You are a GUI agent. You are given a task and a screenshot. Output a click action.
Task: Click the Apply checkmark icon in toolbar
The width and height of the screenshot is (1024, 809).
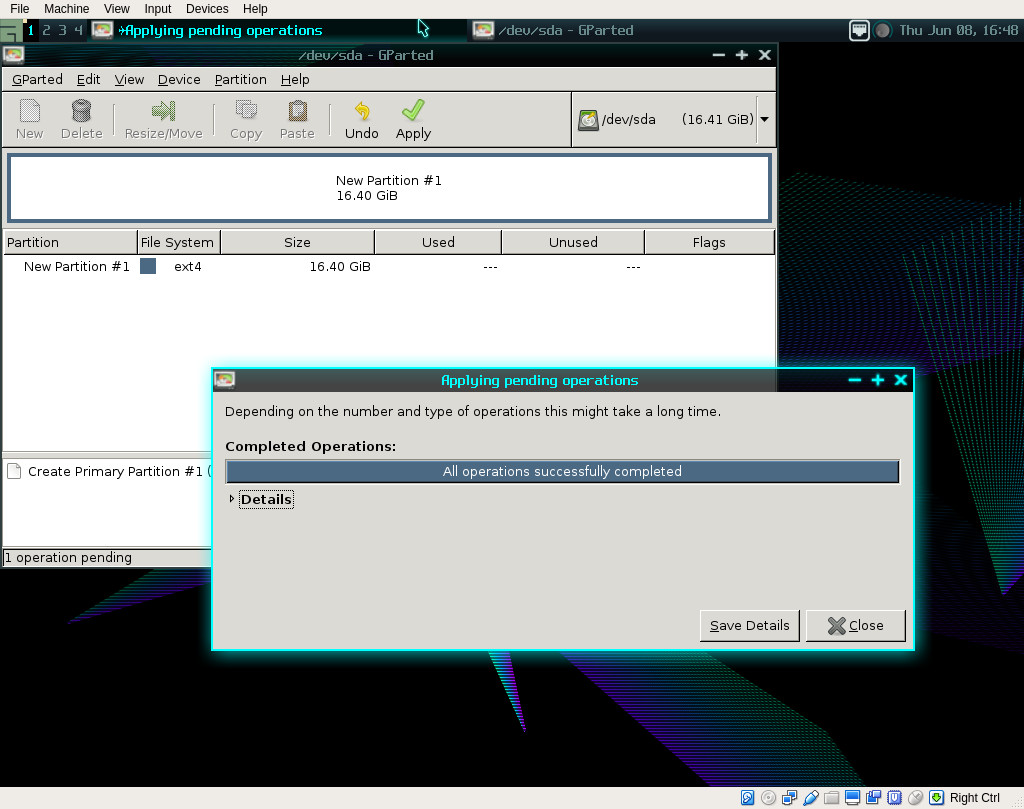pyautogui.click(x=413, y=111)
